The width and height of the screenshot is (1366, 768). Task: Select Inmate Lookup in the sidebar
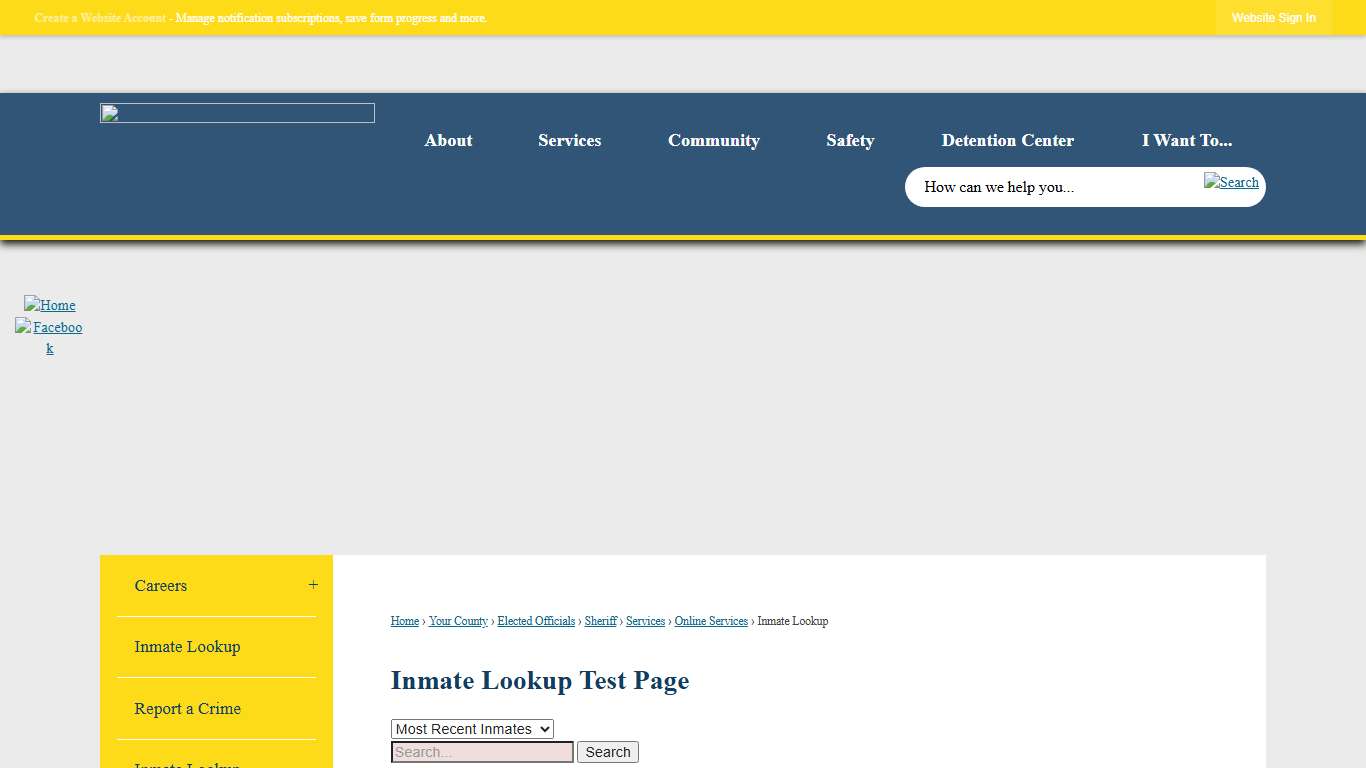click(187, 647)
